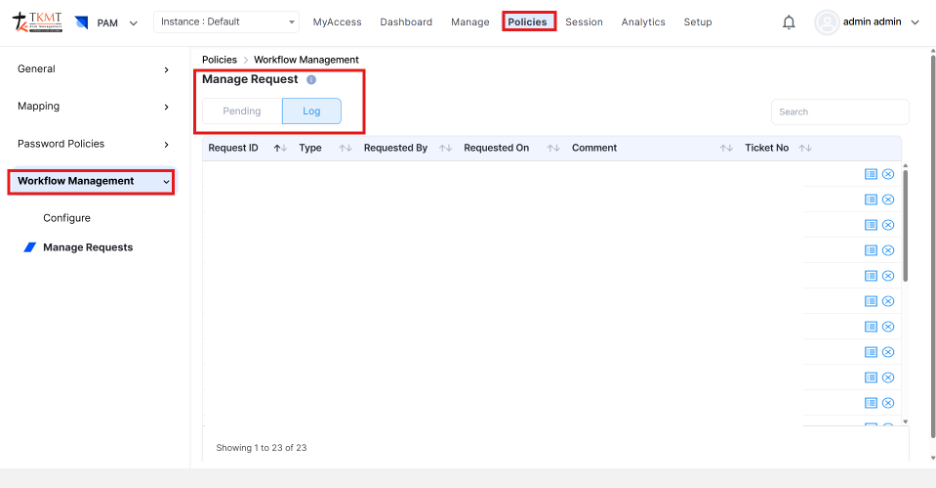Switch to the Pending tab

[x=242, y=111]
